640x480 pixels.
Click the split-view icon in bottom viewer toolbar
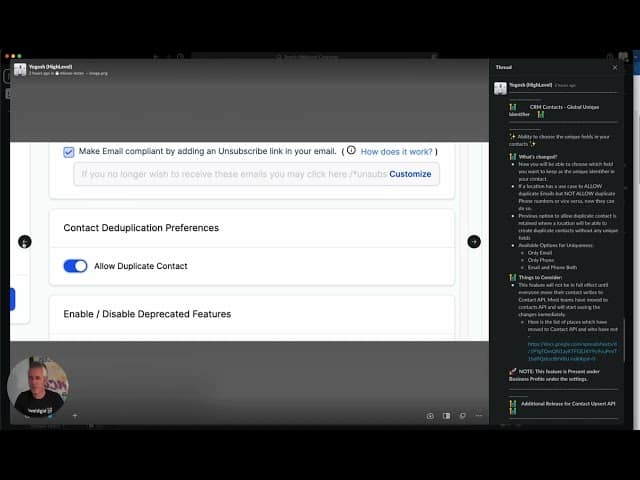click(x=446, y=415)
